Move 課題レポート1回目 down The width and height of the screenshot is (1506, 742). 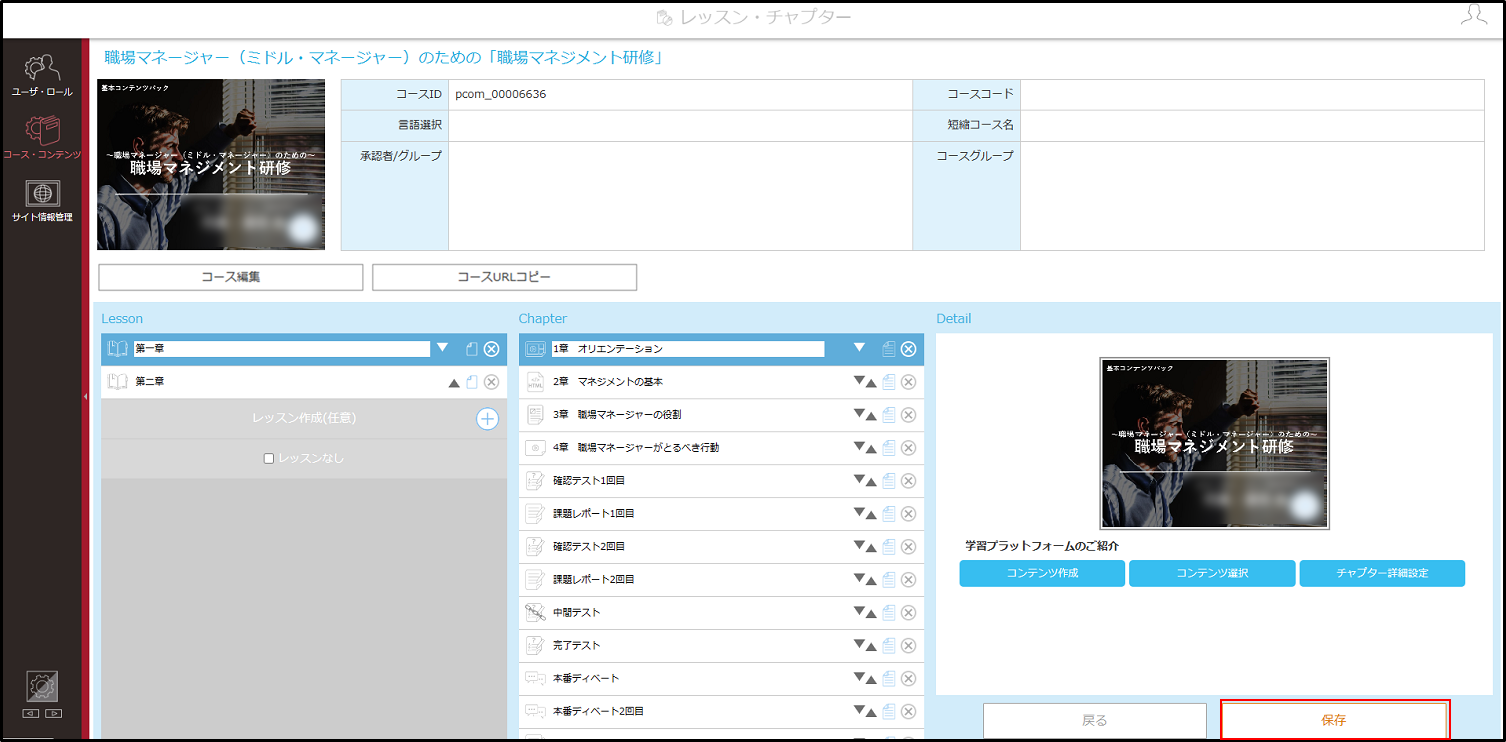859,513
